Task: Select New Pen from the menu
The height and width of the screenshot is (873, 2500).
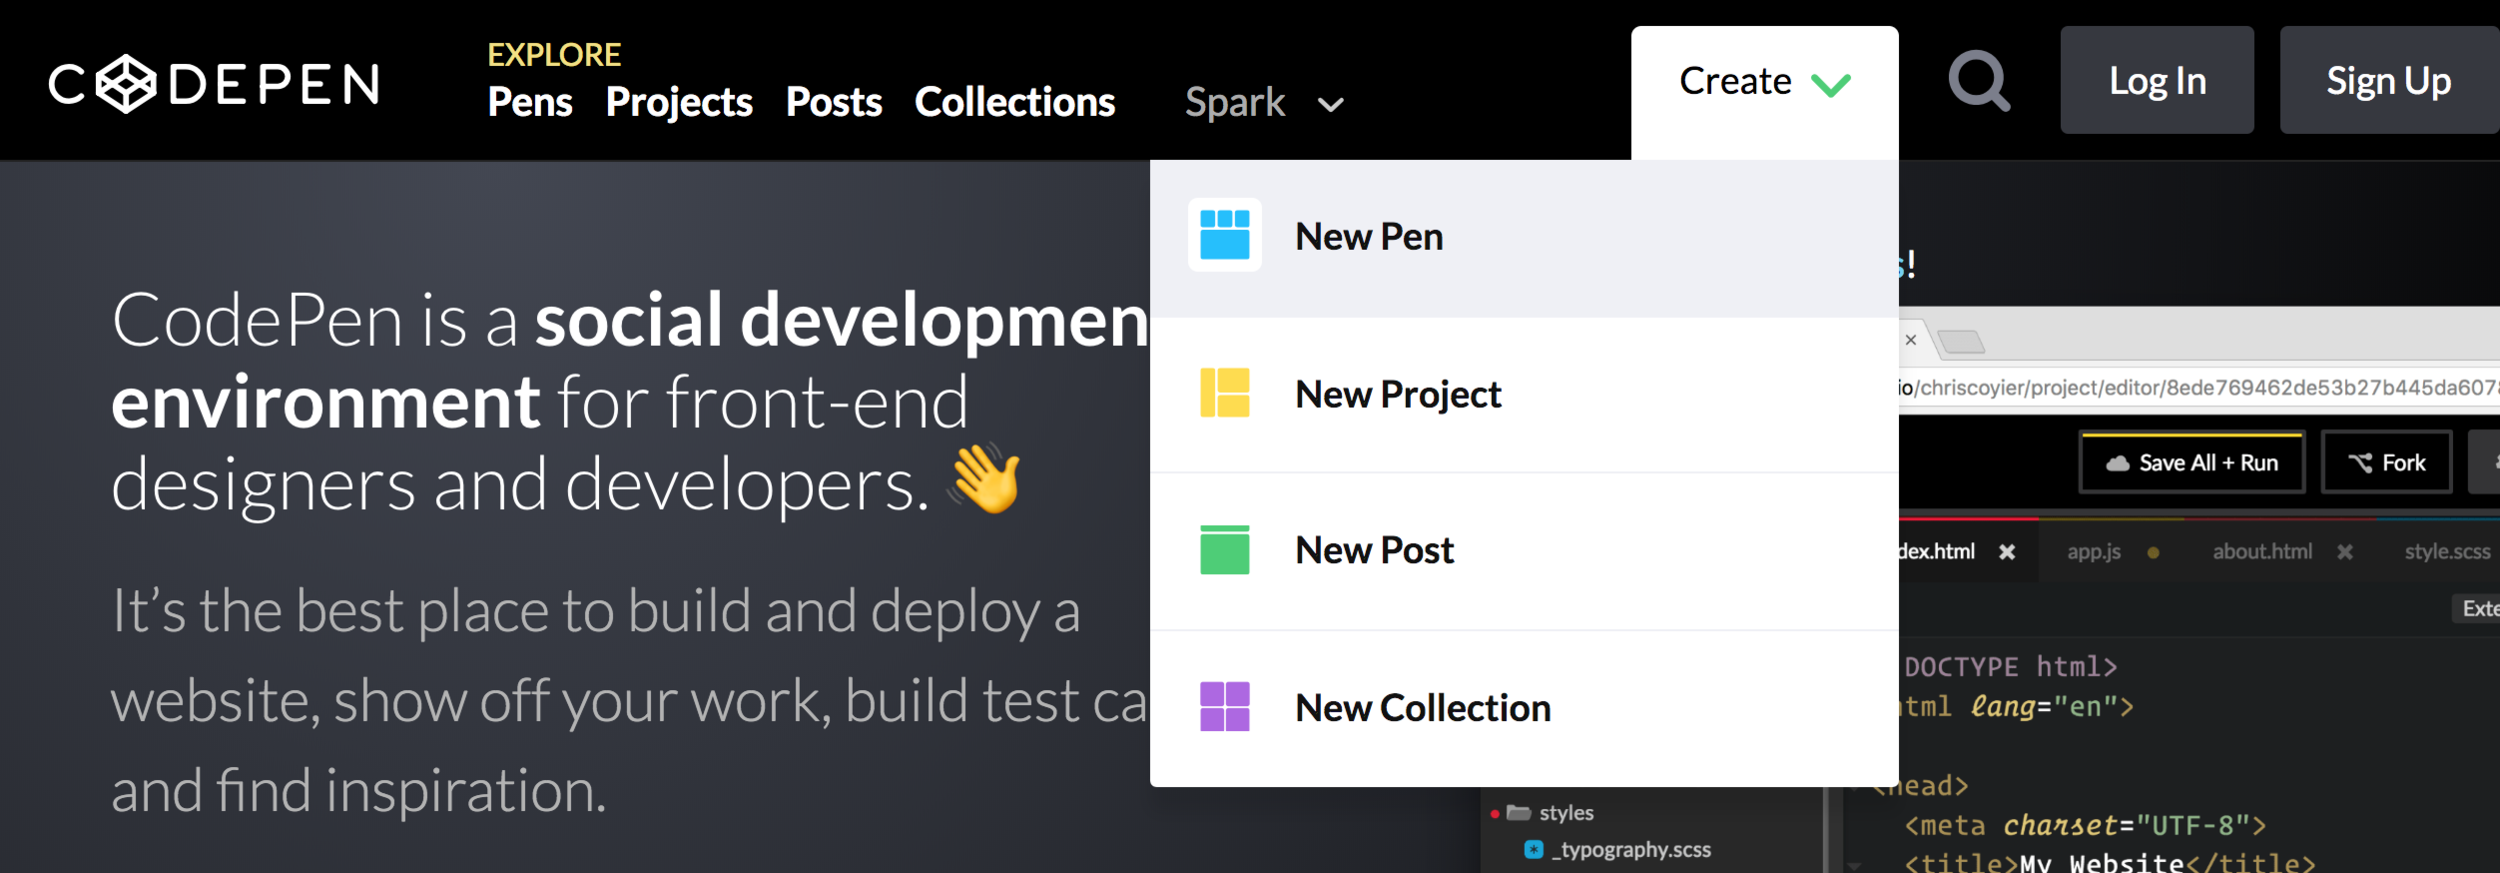Action: [x=1524, y=238]
